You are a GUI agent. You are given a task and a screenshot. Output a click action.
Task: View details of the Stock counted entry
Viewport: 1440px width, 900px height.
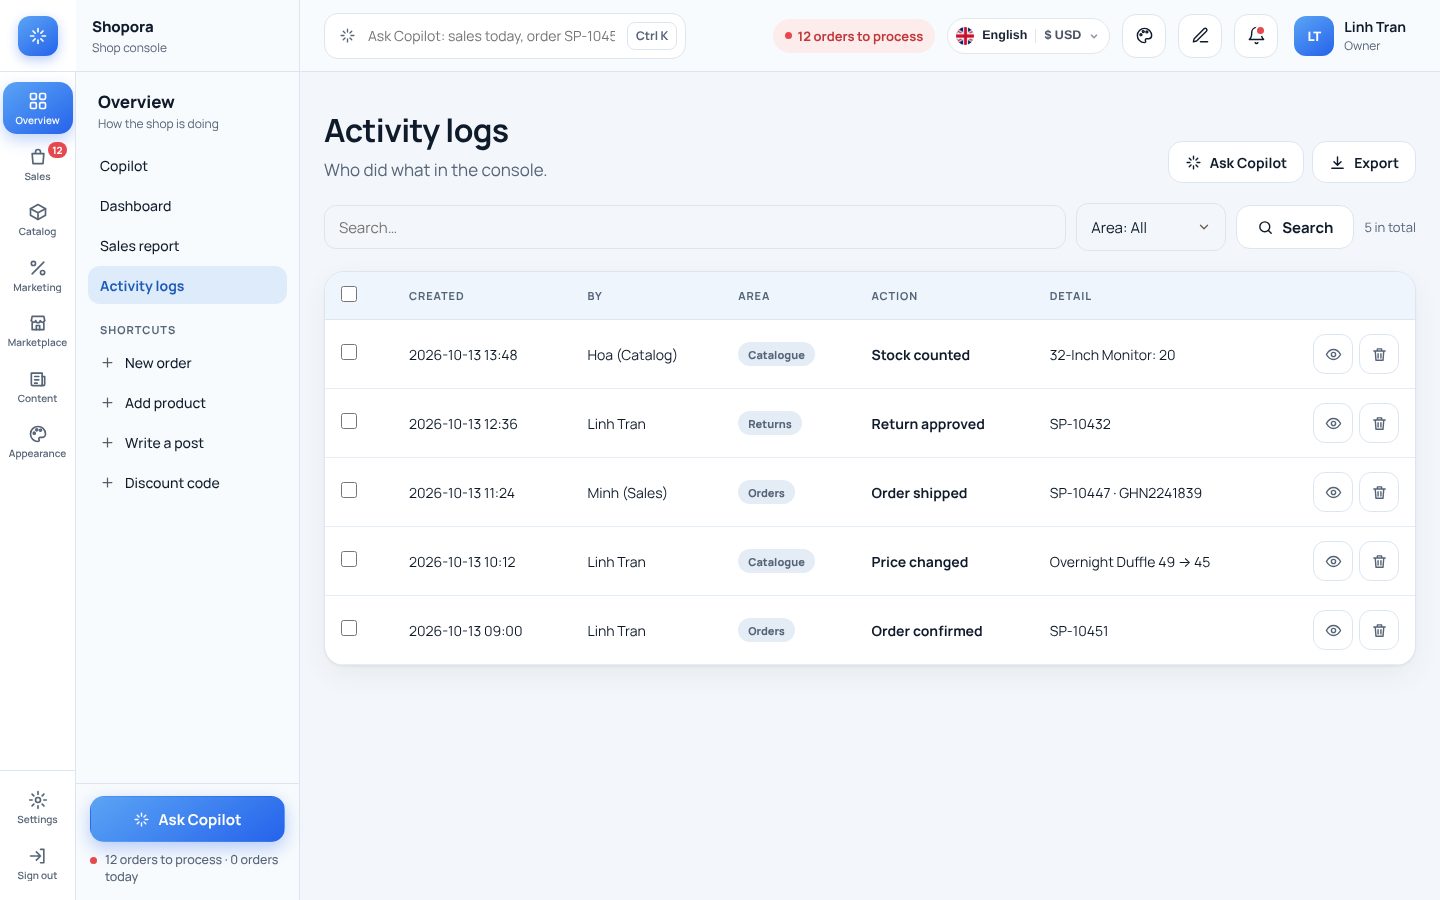click(x=1333, y=354)
